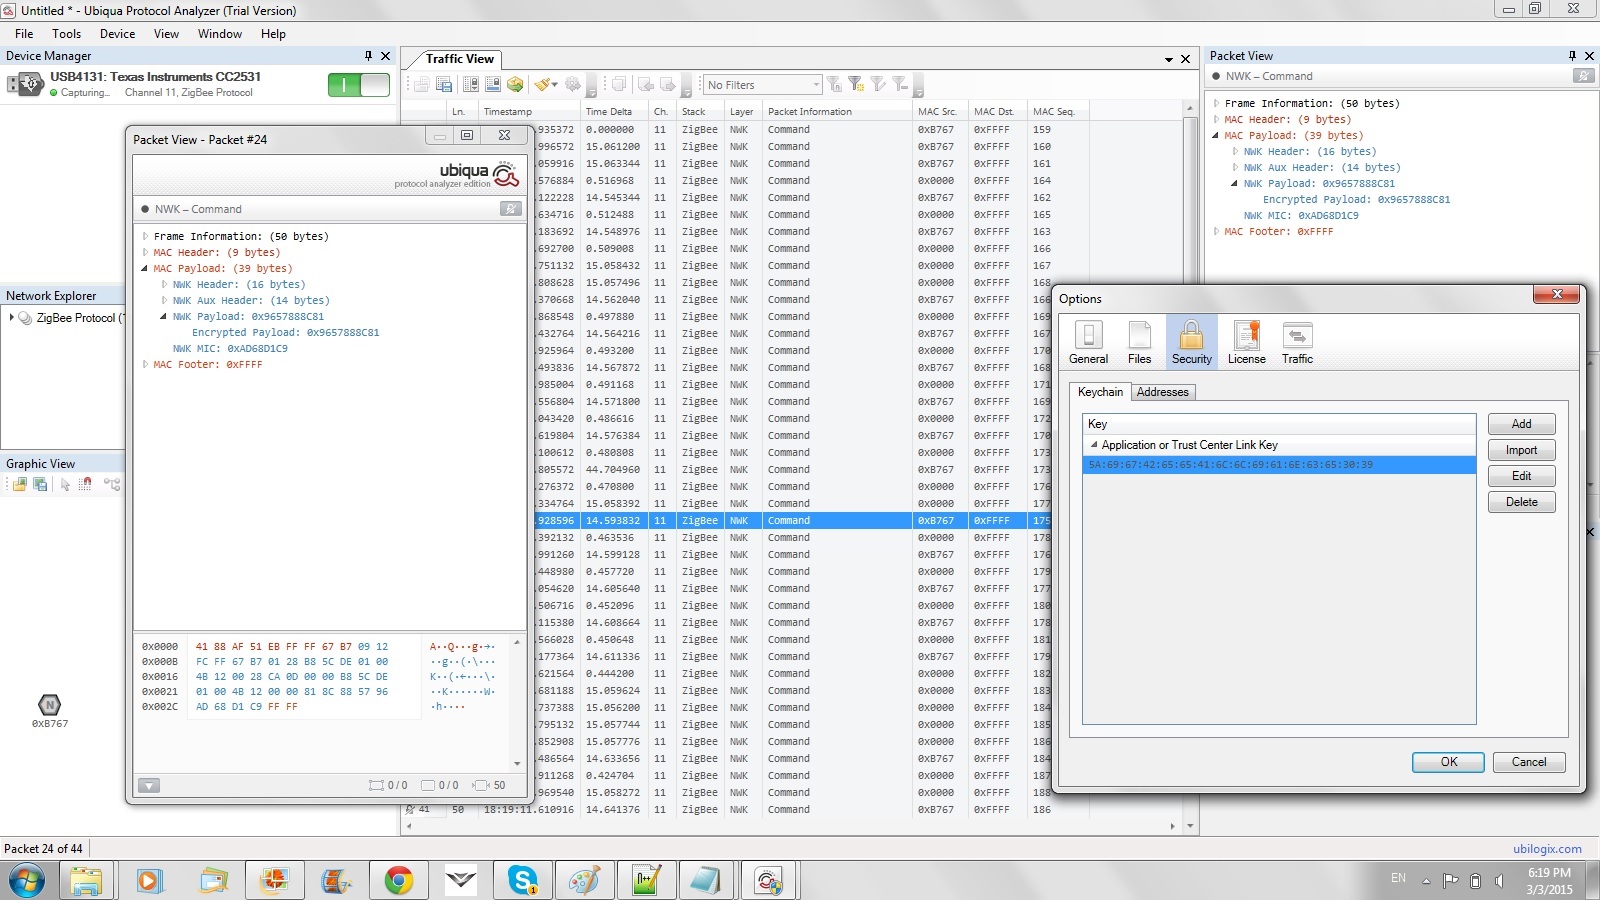Open the Window menu
This screenshot has height=900, width=1600.
click(220, 33)
